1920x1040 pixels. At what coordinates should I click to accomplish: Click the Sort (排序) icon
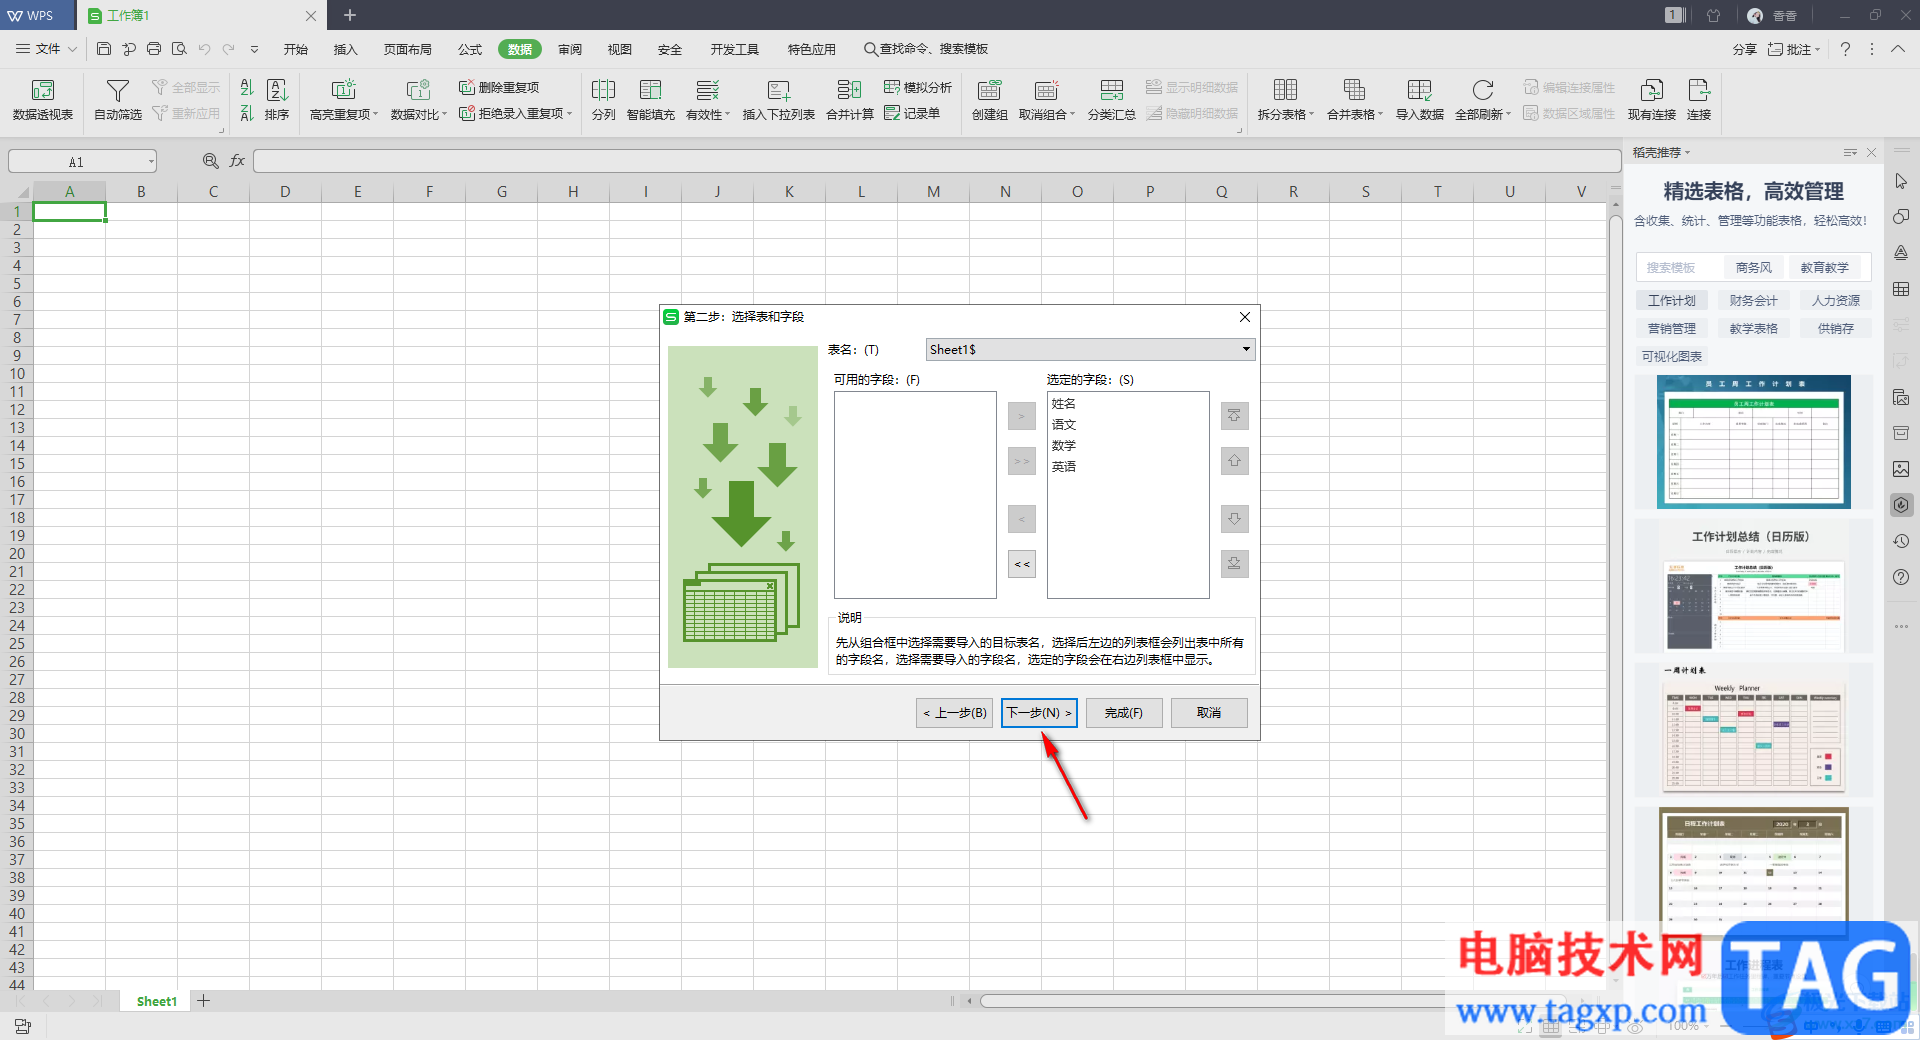click(277, 90)
